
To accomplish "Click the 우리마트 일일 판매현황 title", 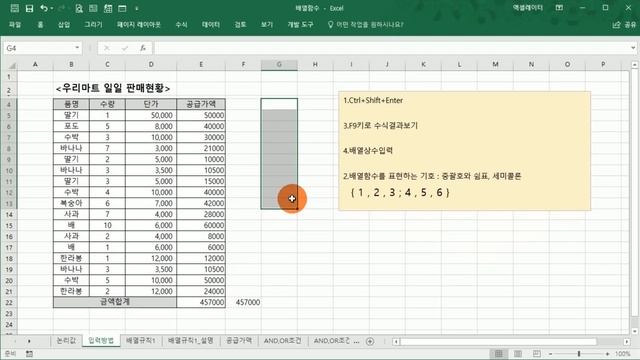I will coord(113,88).
